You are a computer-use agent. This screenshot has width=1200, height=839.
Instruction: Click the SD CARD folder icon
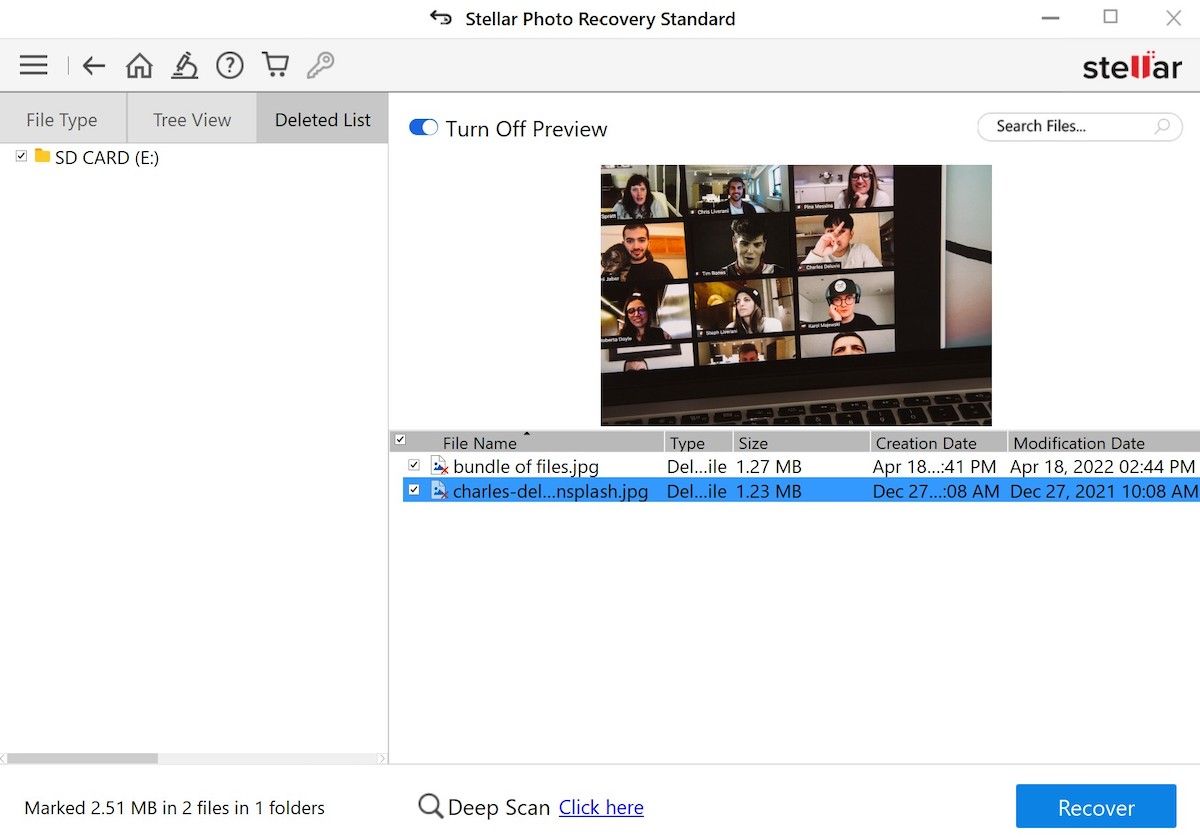42,156
